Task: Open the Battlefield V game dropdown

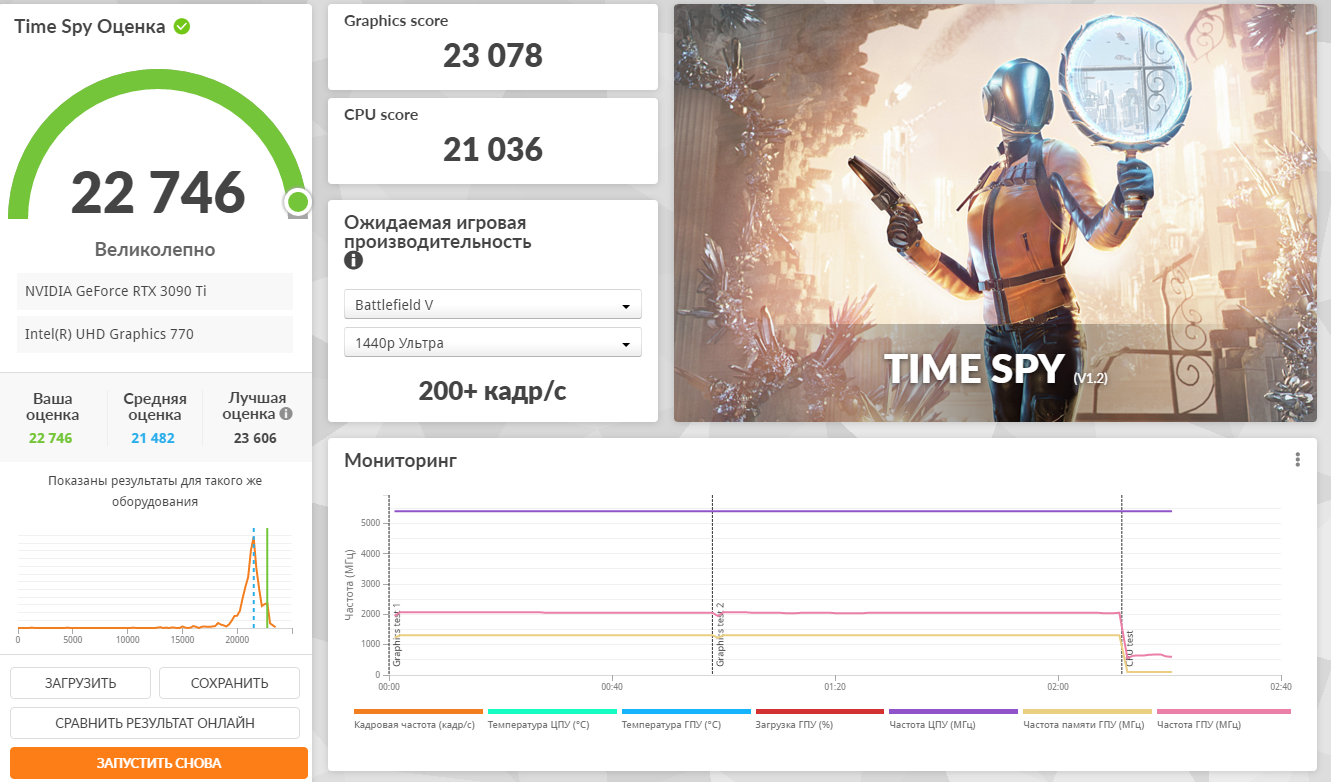Action: pos(493,305)
